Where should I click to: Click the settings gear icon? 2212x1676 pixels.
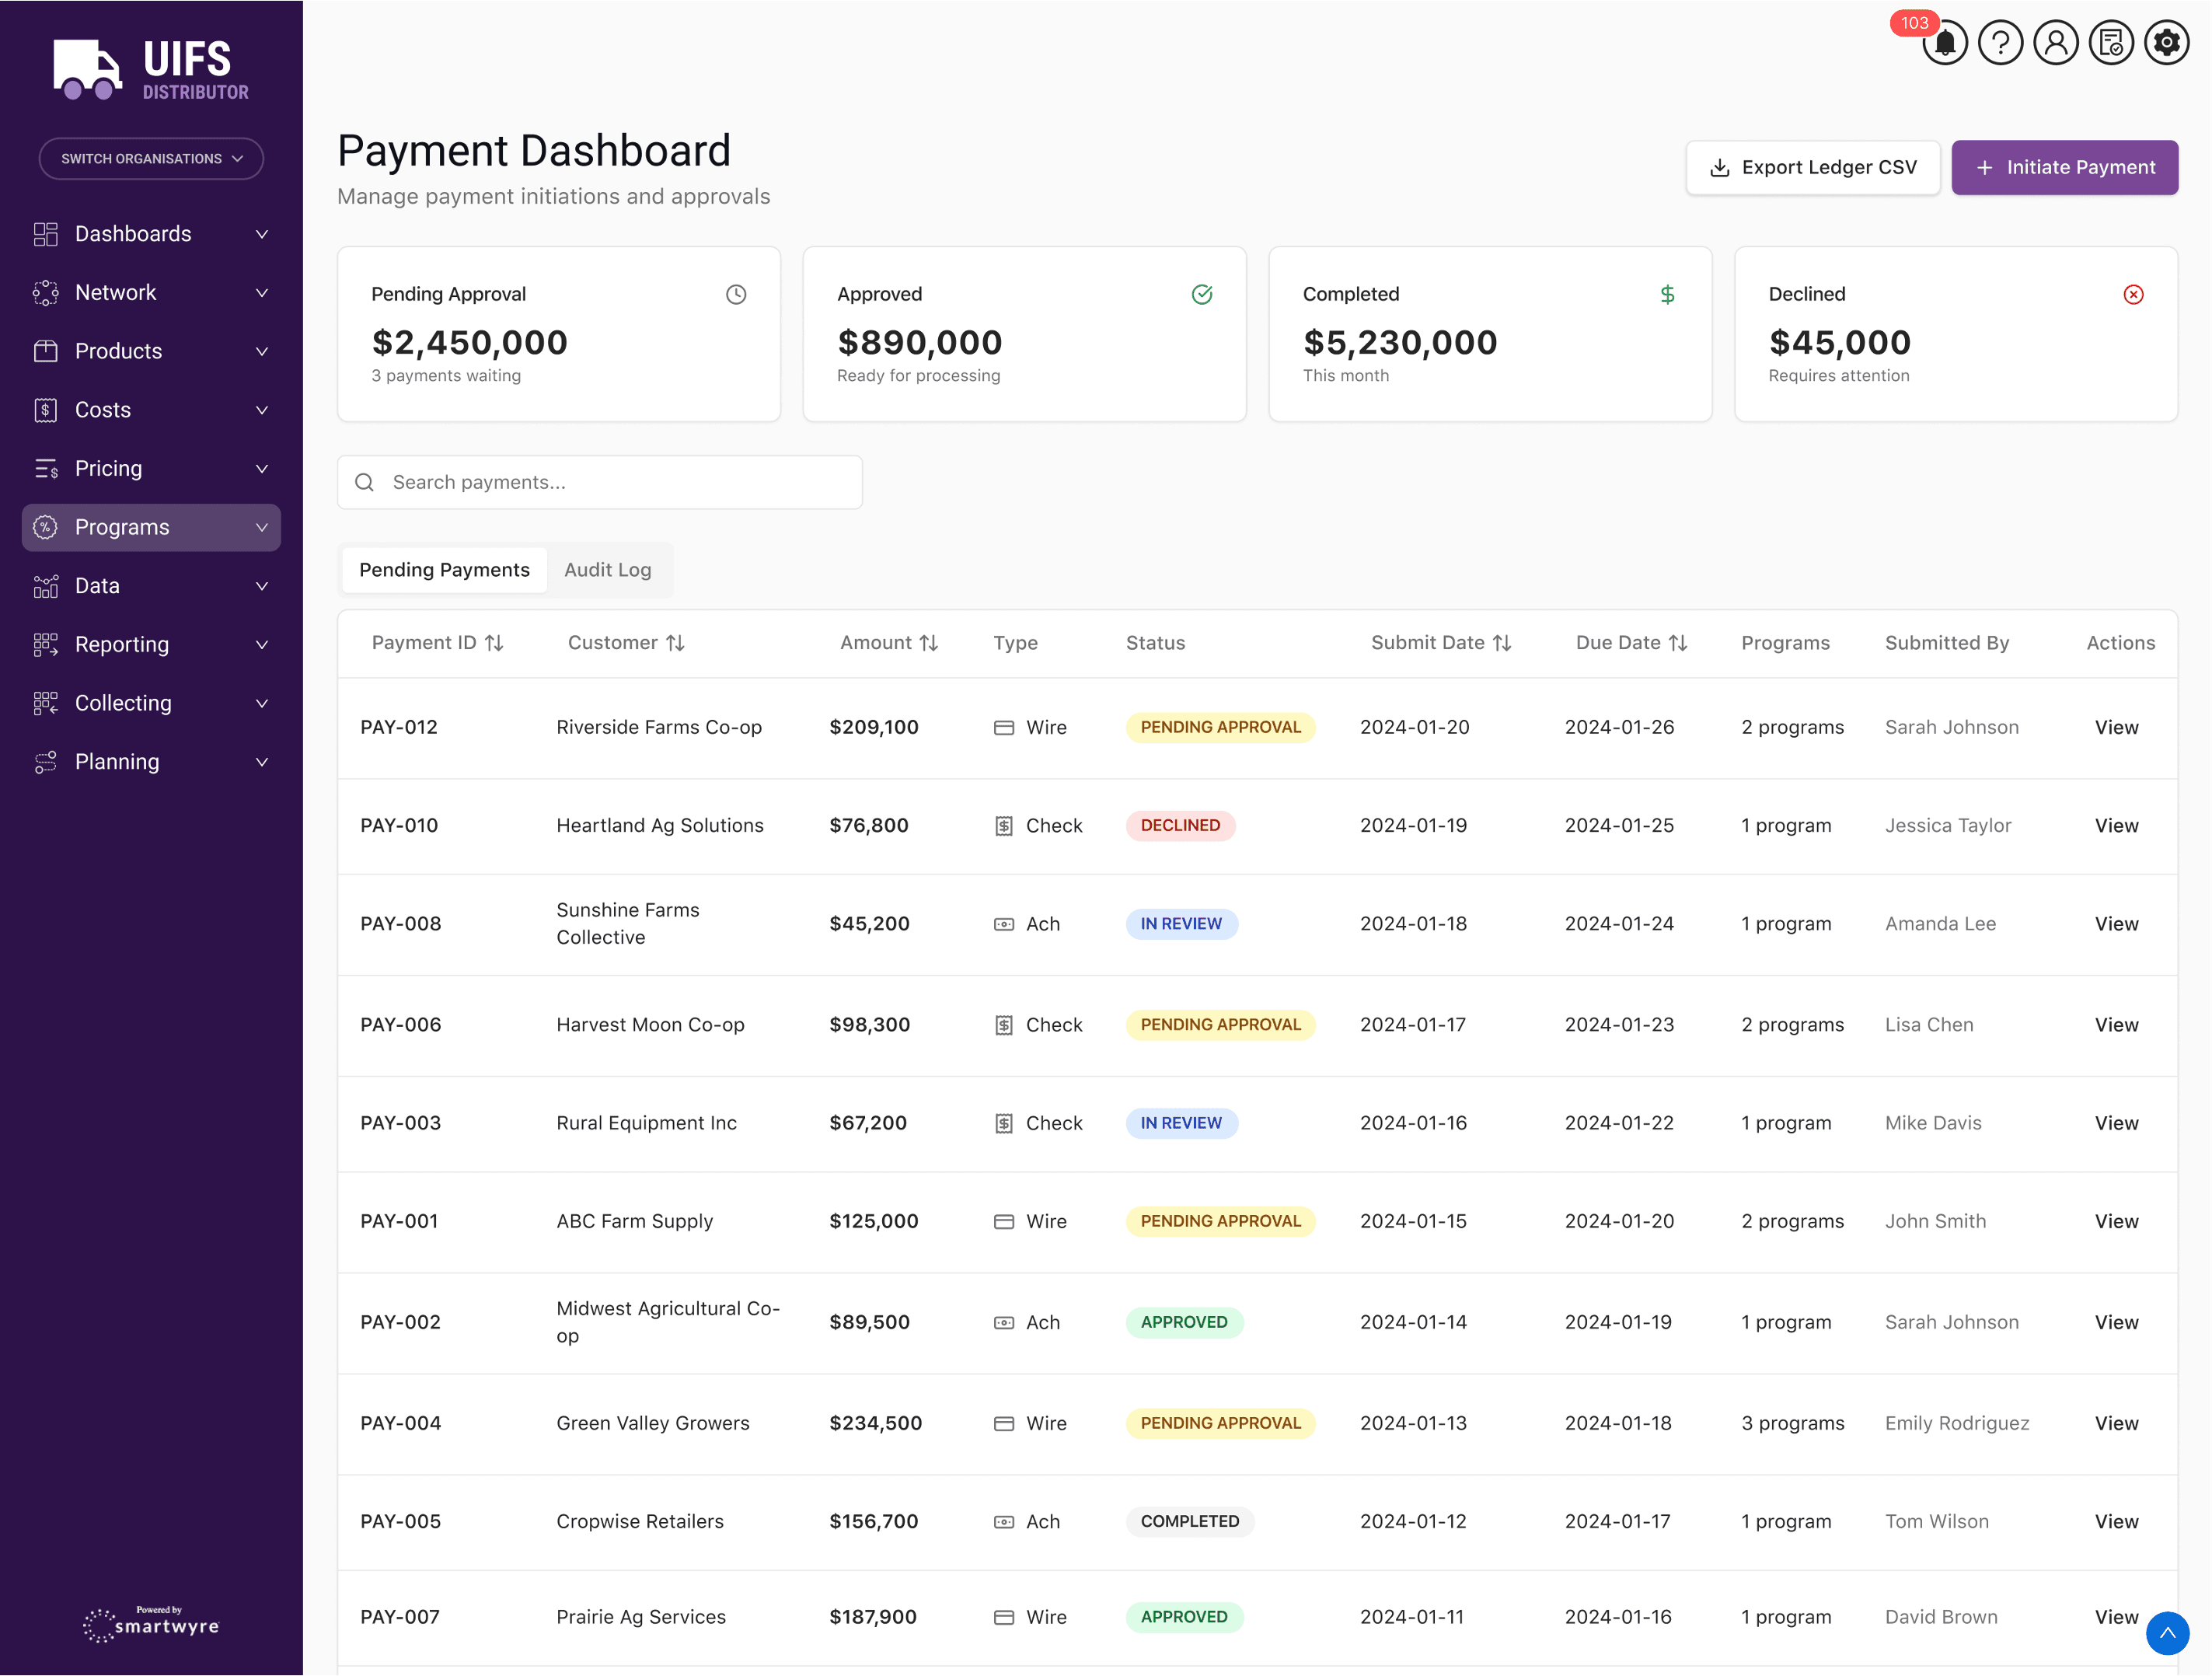(x=2167, y=43)
